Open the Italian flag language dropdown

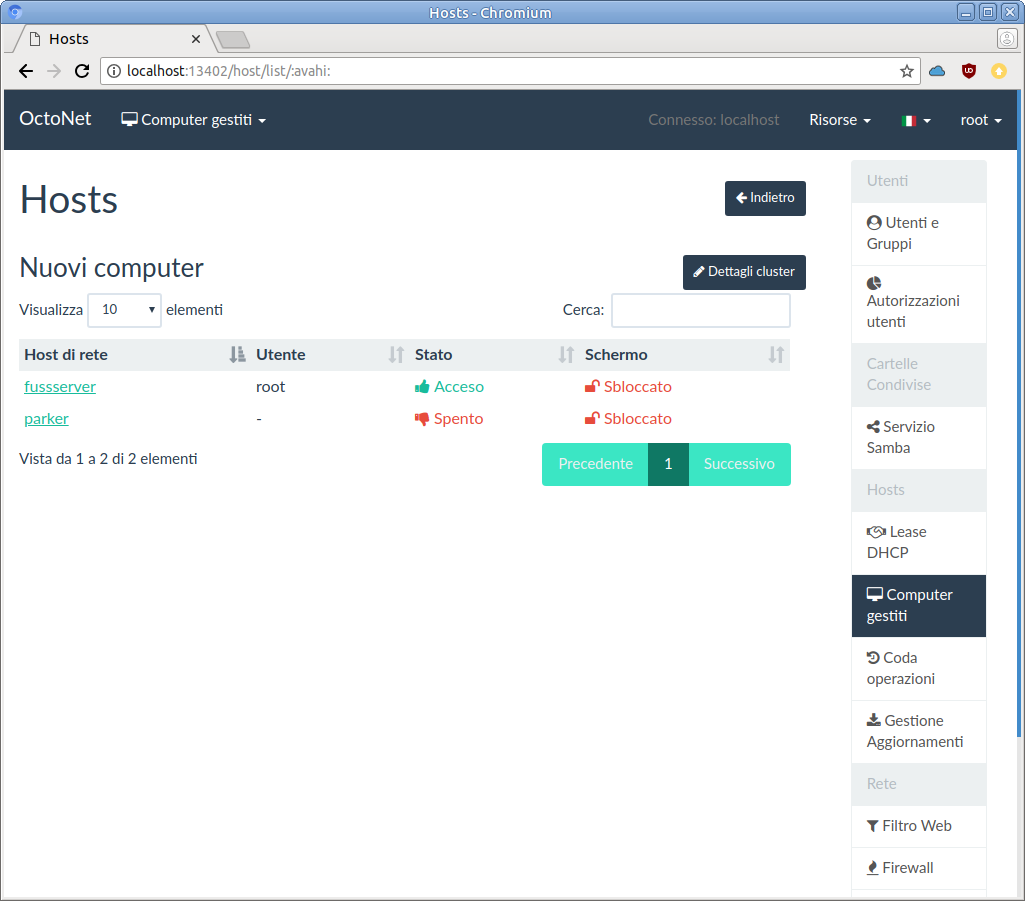pos(916,120)
